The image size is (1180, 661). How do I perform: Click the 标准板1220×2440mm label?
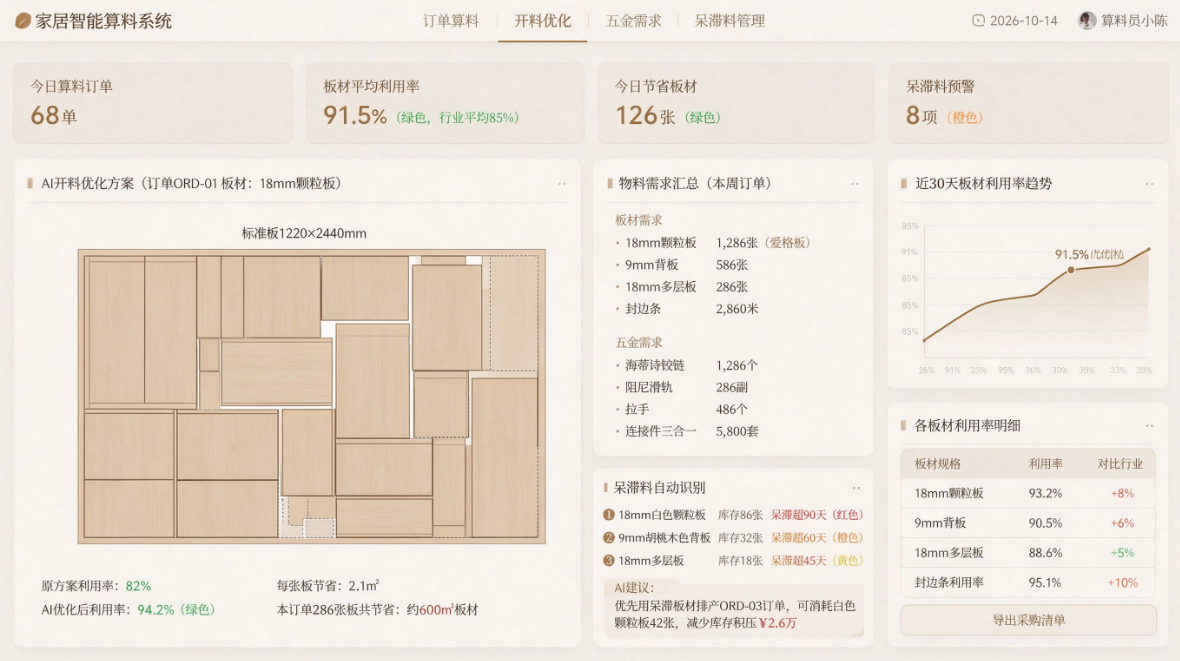pos(304,233)
